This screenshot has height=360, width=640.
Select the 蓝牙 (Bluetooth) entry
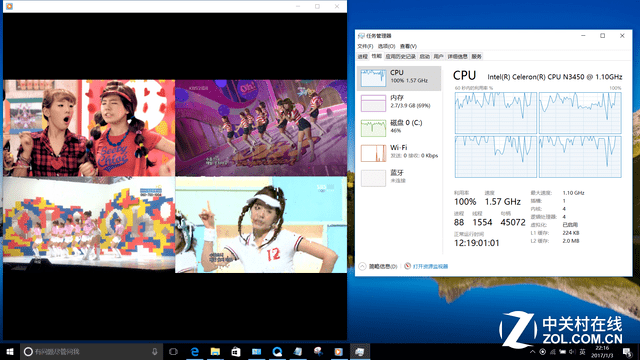[x=399, y=177]
